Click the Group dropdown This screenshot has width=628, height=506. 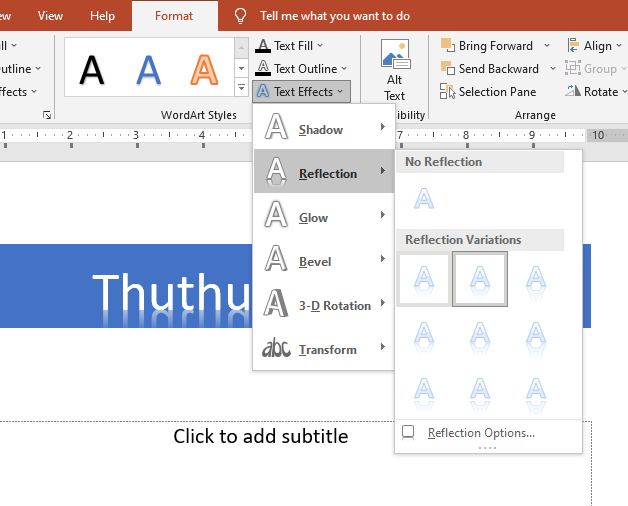[596, 69]
